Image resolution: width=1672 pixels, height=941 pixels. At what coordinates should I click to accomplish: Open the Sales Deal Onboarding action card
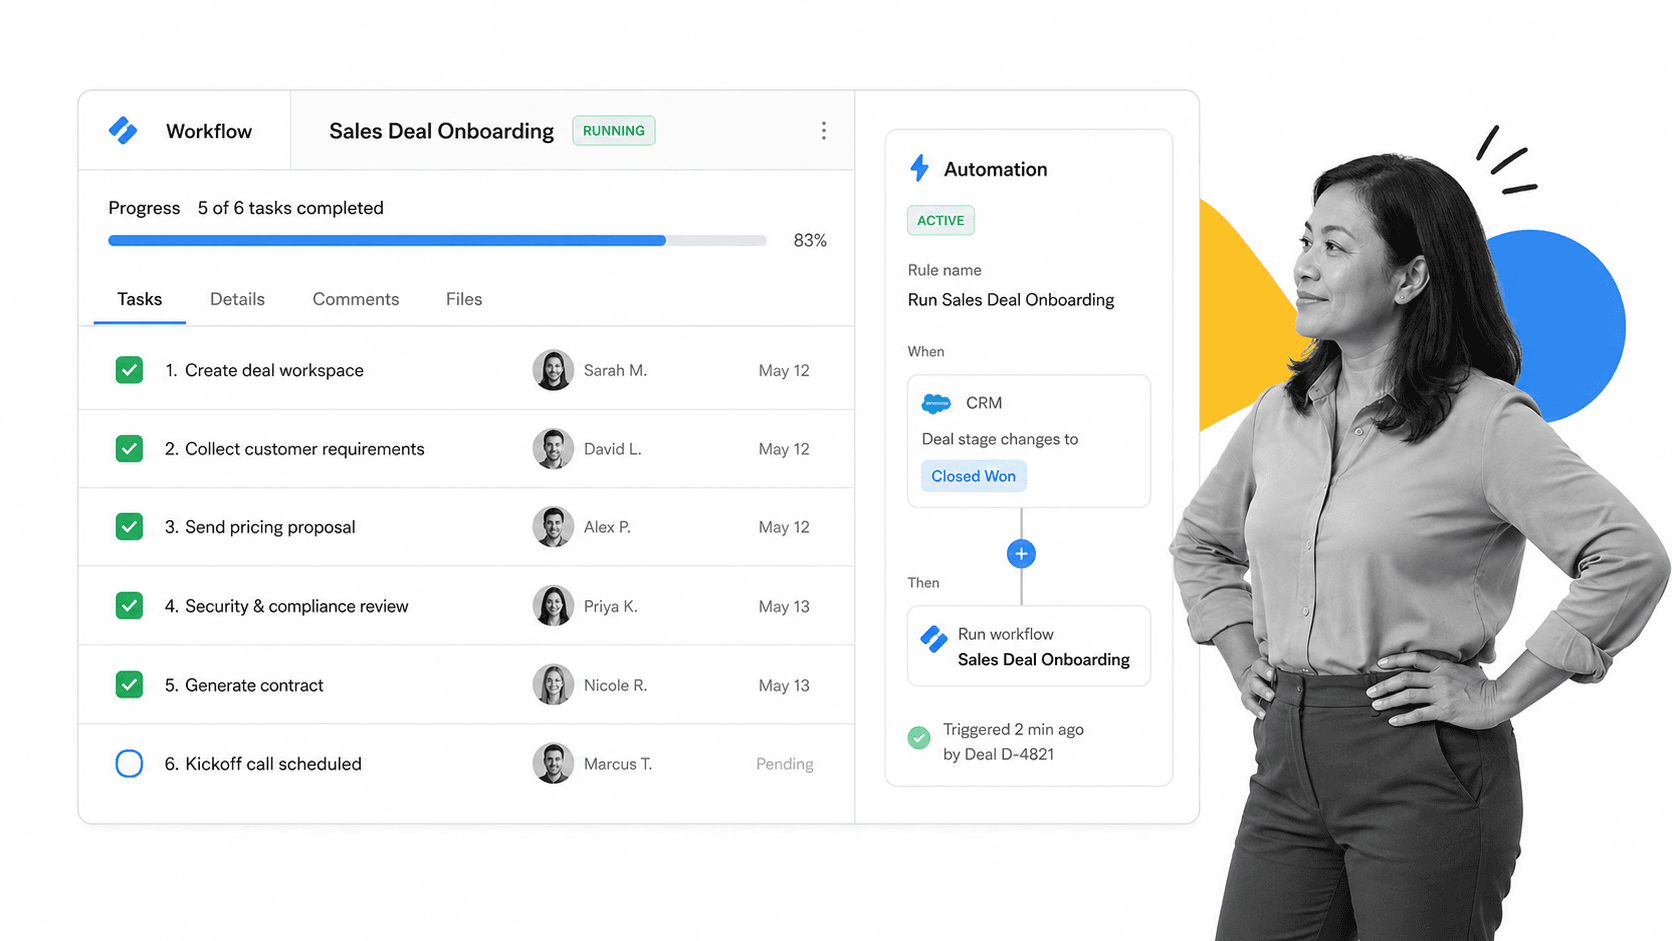pos(1029,646)
